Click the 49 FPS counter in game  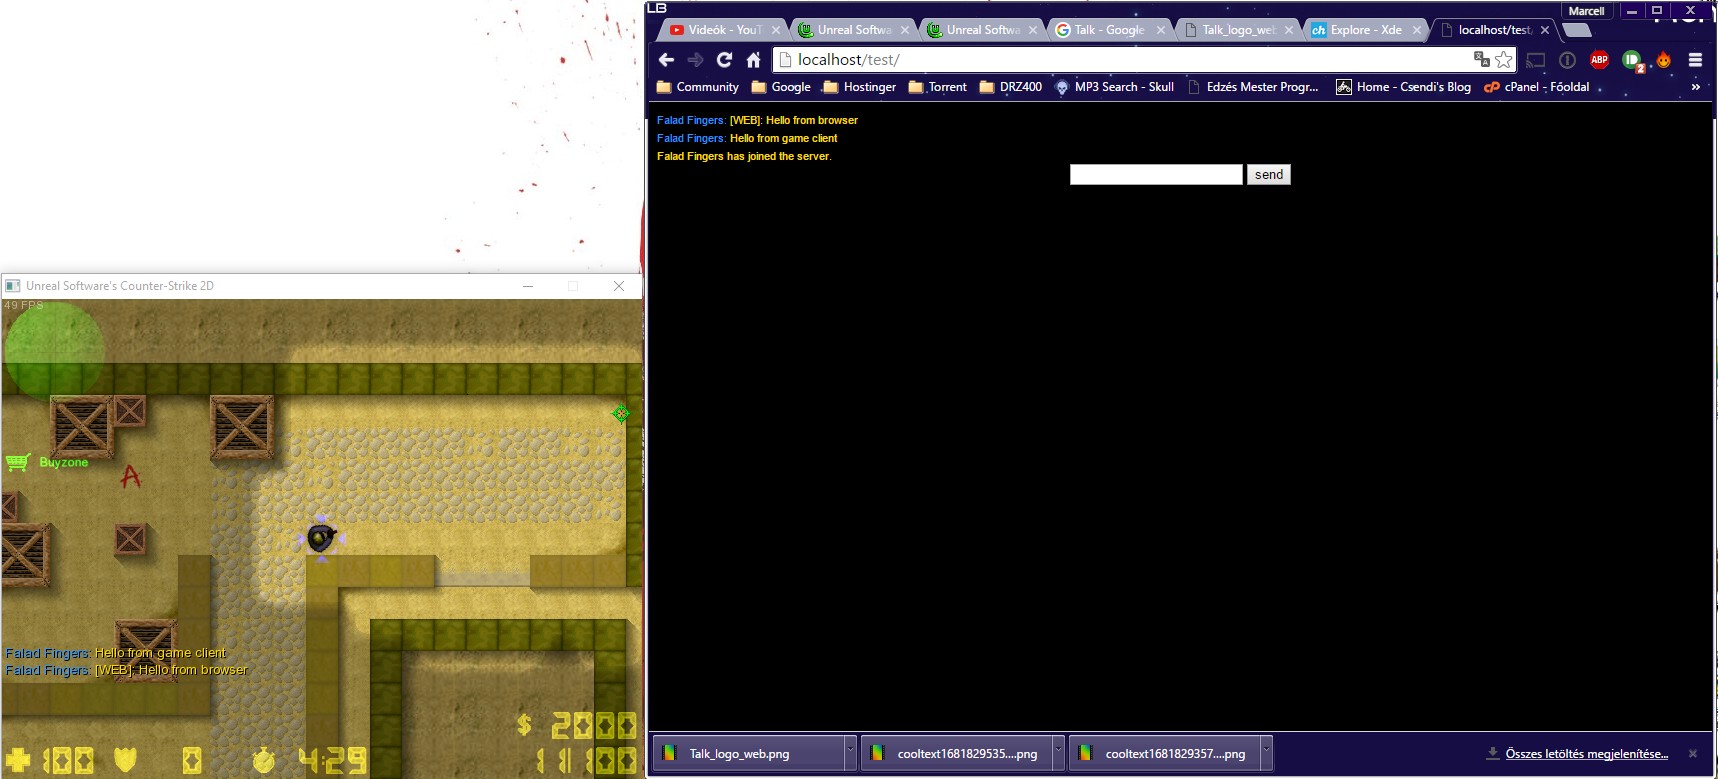pos(24,306)
